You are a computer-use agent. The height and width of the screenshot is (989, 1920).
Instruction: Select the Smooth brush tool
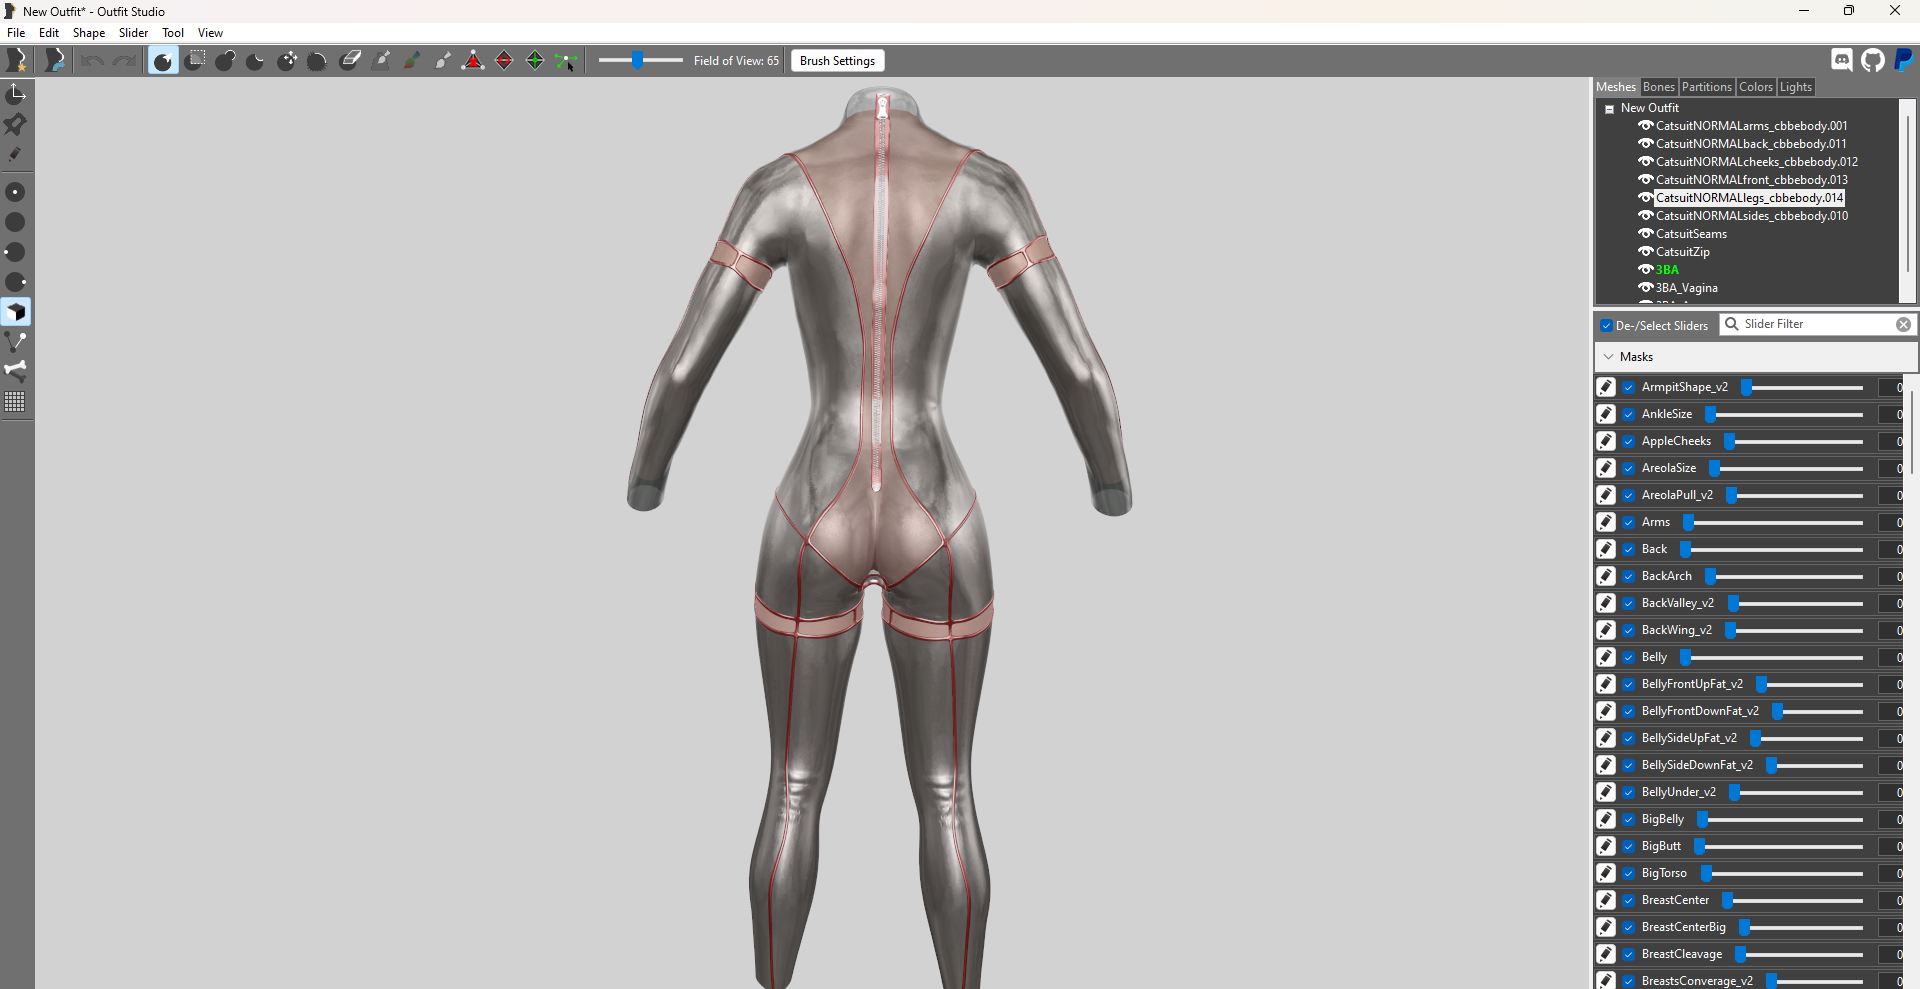[317, 61]
